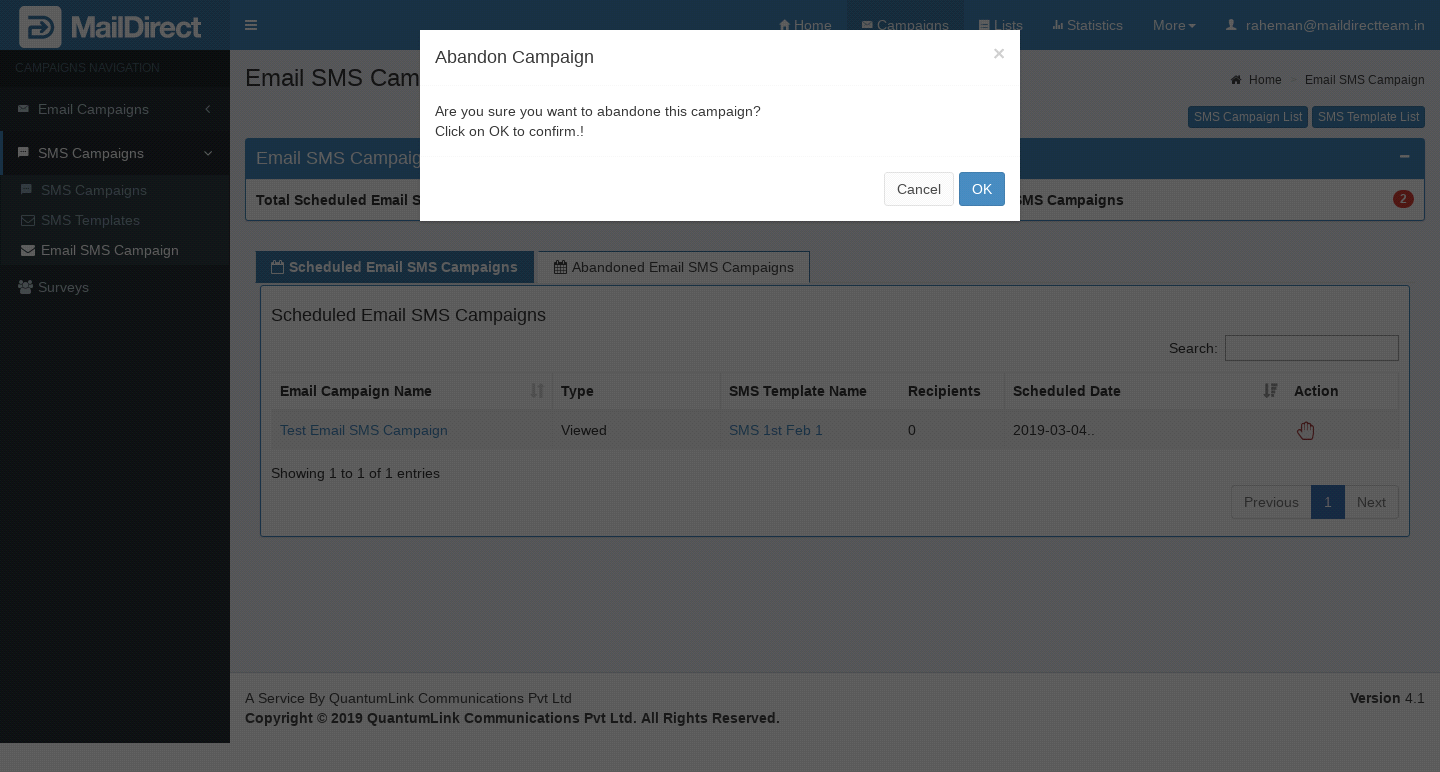Sort by Scheduled Date icon
1440x772 pixels.
click(1270, 391)
